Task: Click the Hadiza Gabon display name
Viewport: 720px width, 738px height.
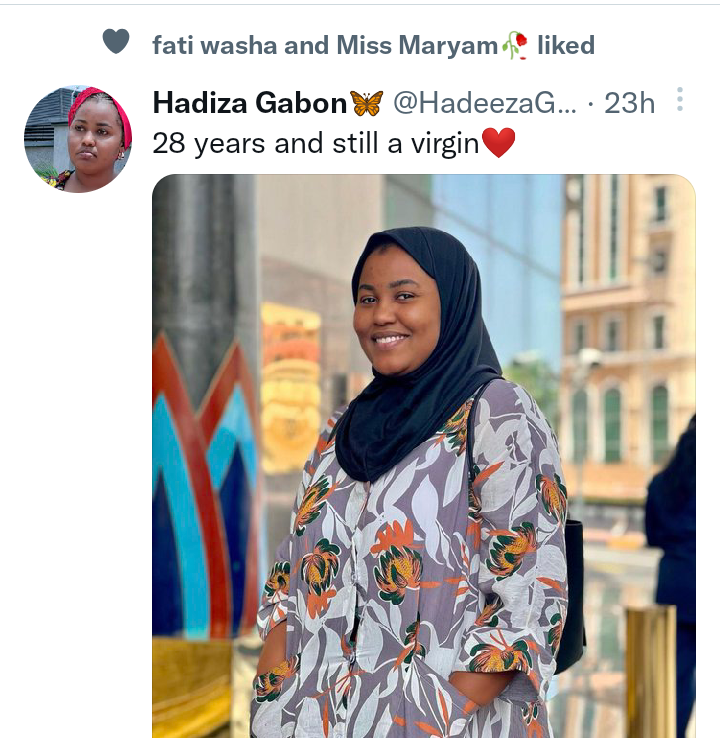Action: (250, 103)
